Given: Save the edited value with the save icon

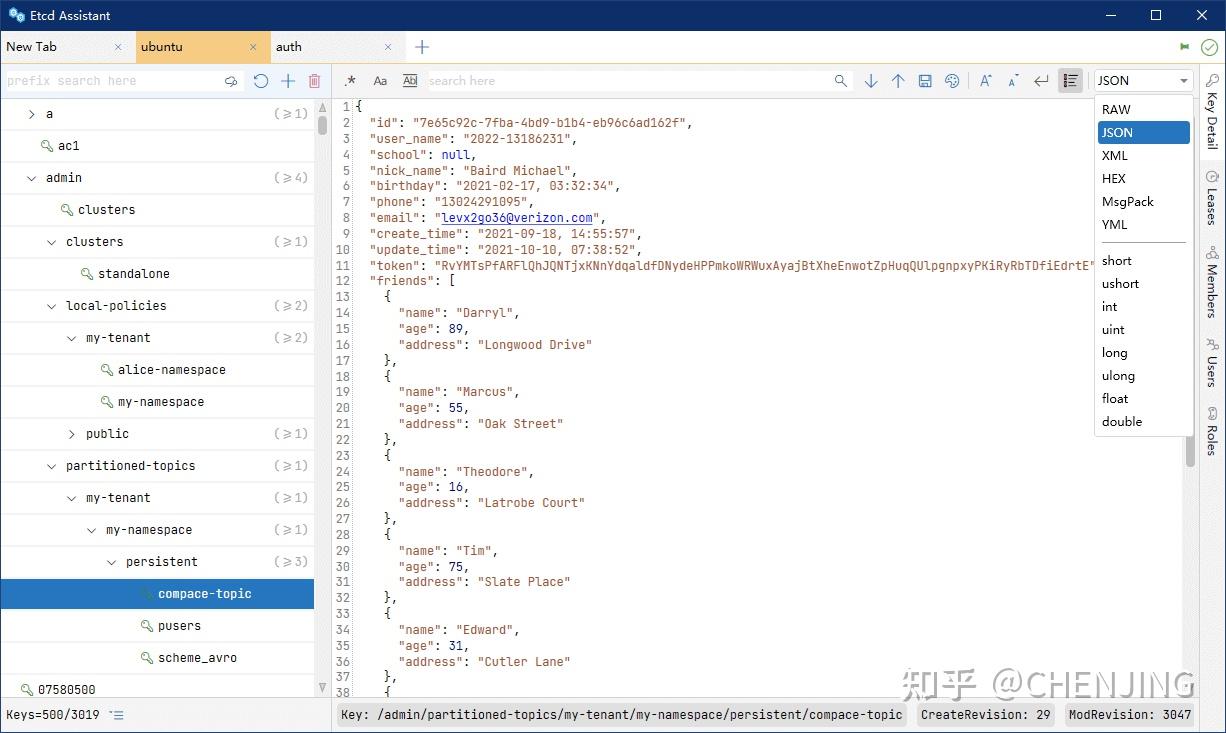Looking at the screenshot, I should click(x=924, y=80).
